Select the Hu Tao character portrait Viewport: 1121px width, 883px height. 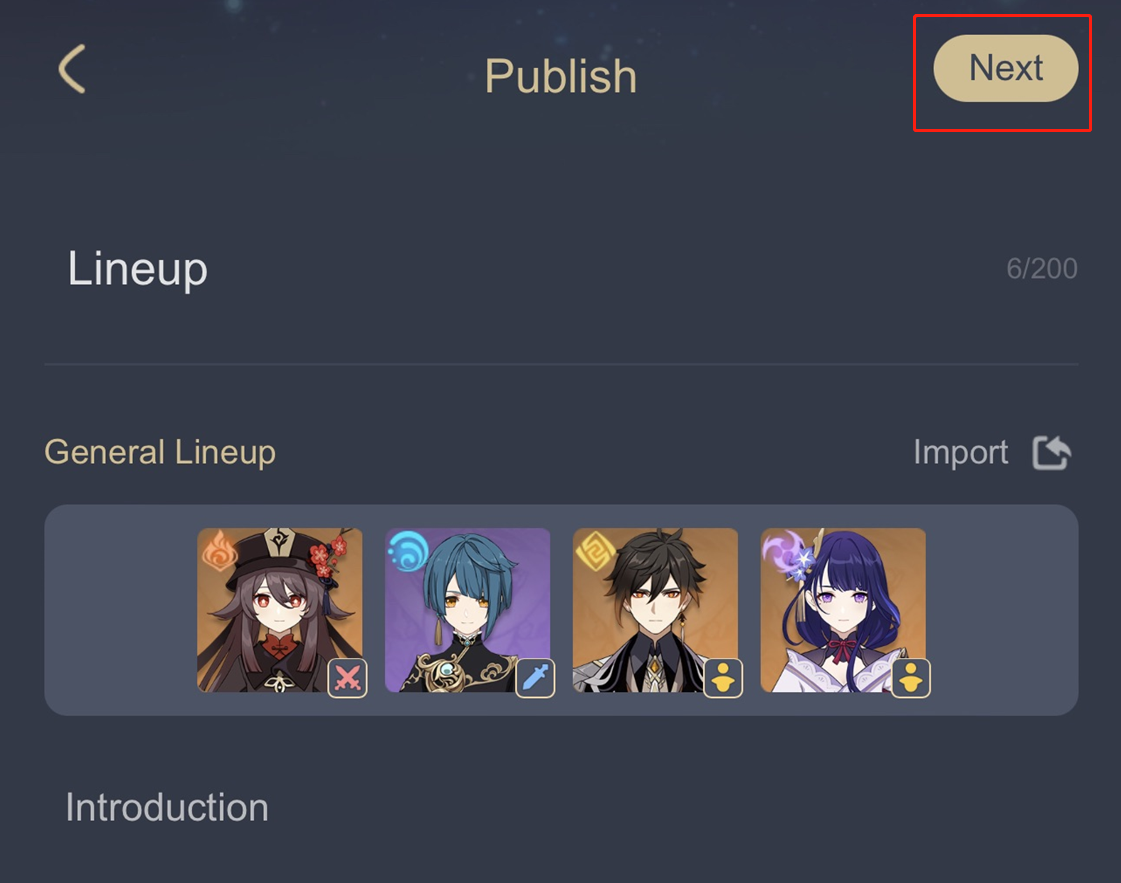click(280, 610)
